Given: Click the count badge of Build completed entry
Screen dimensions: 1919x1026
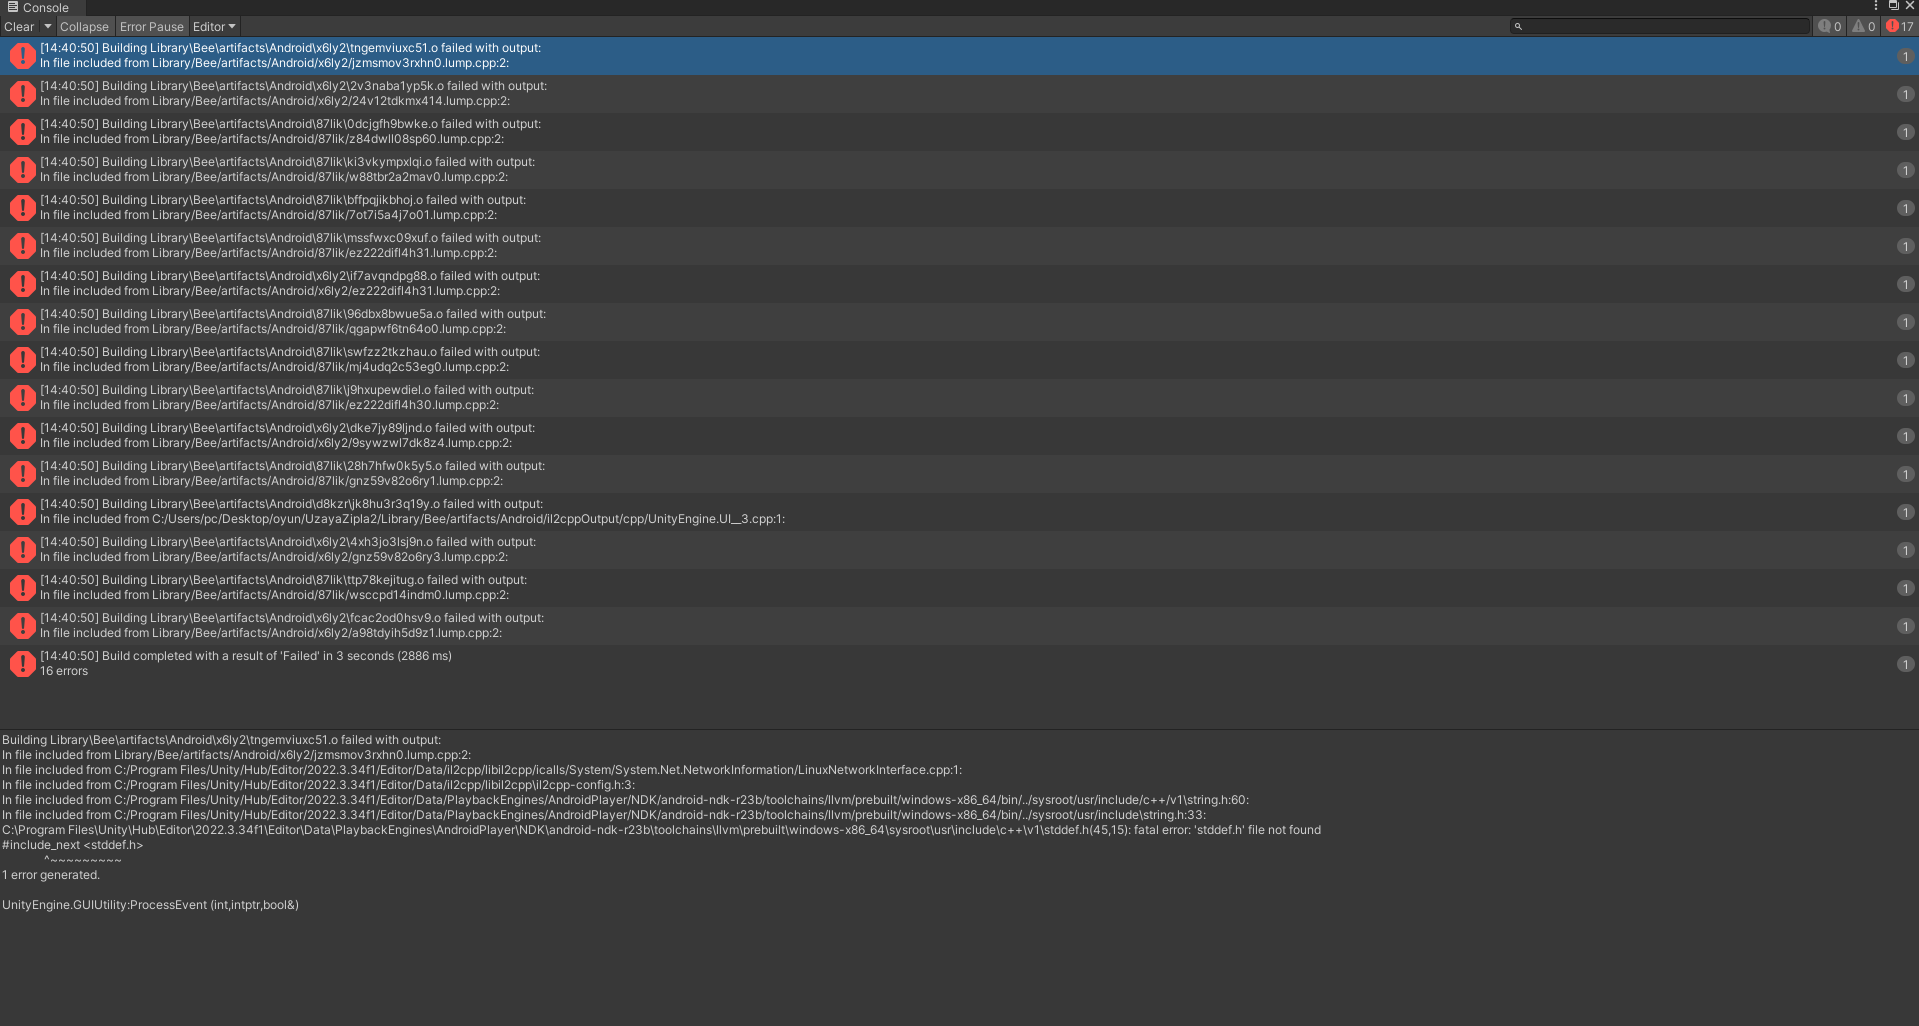Looking at the screenshot, I should click(1905, 664).
